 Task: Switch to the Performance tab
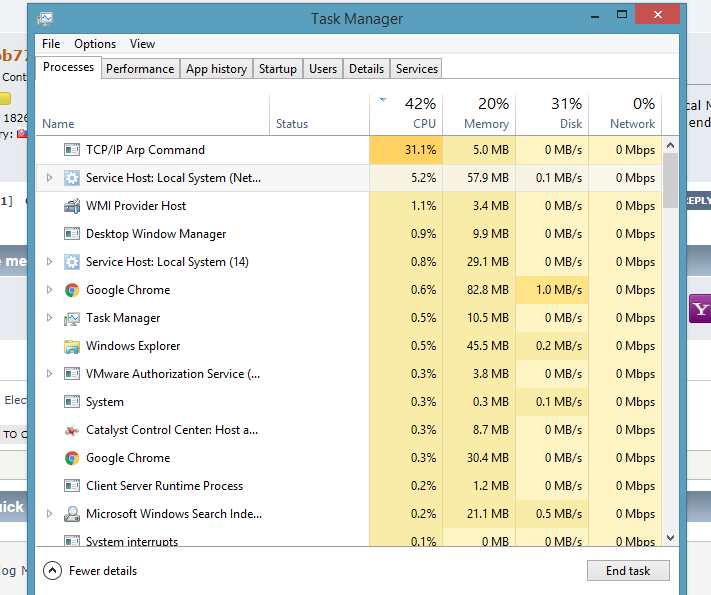[140, 69]
